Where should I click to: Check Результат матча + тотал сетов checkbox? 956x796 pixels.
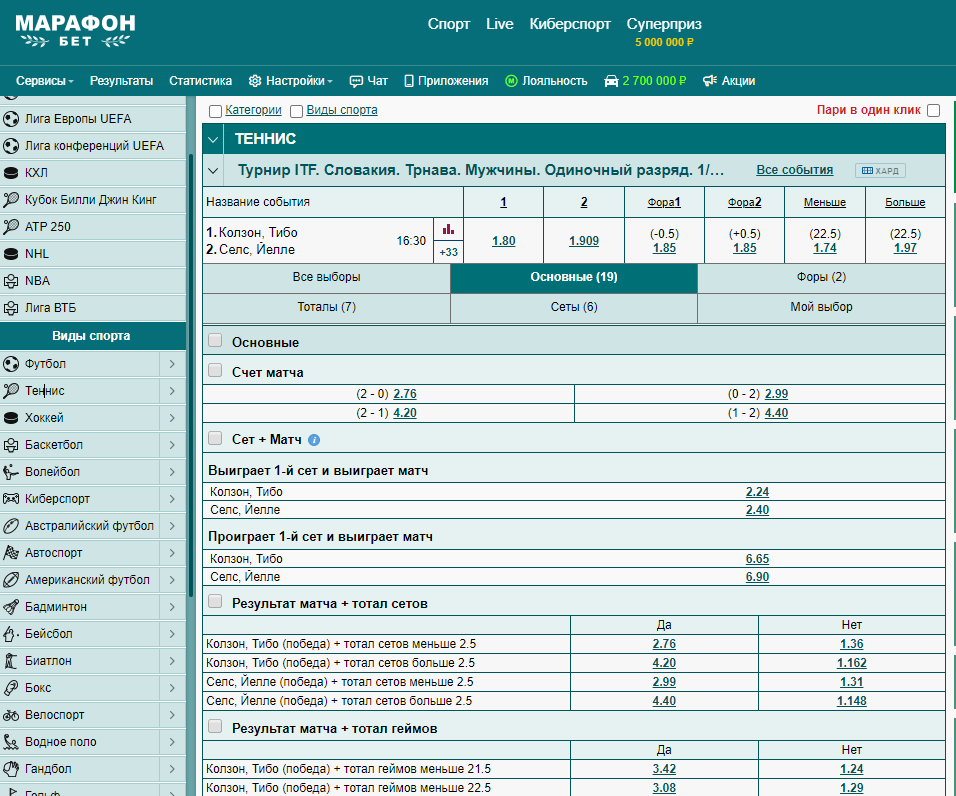(215, 602)
